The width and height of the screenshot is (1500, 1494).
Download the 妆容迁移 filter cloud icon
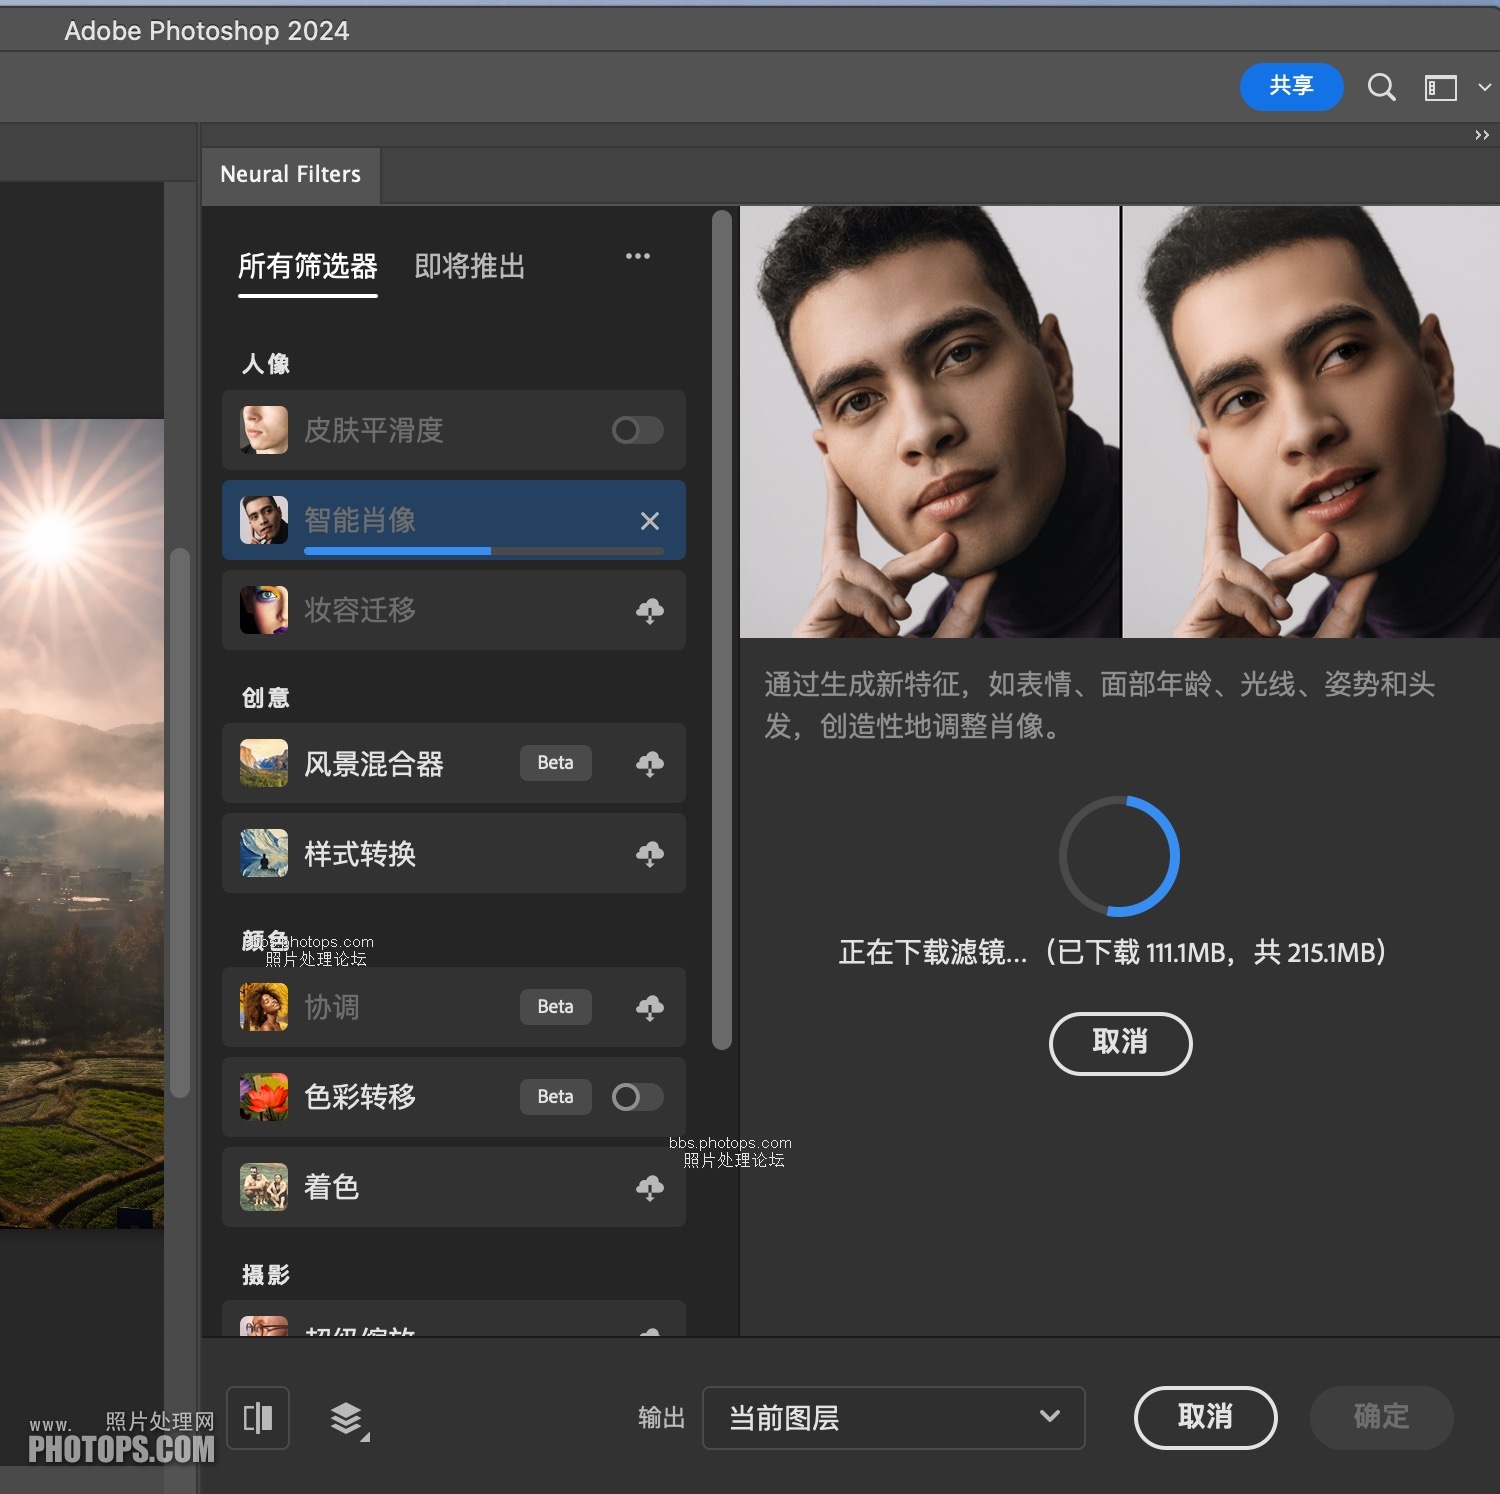click(650, 610)
